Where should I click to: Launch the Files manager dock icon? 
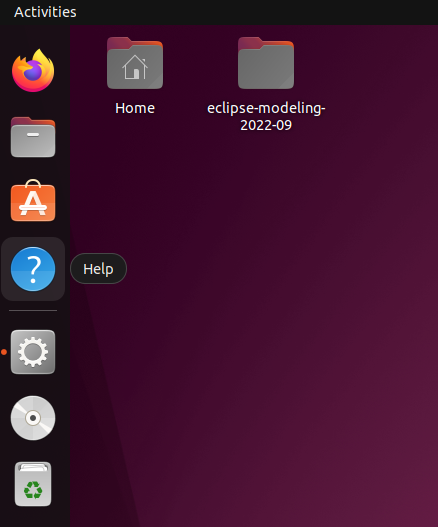tap(33, 137)
